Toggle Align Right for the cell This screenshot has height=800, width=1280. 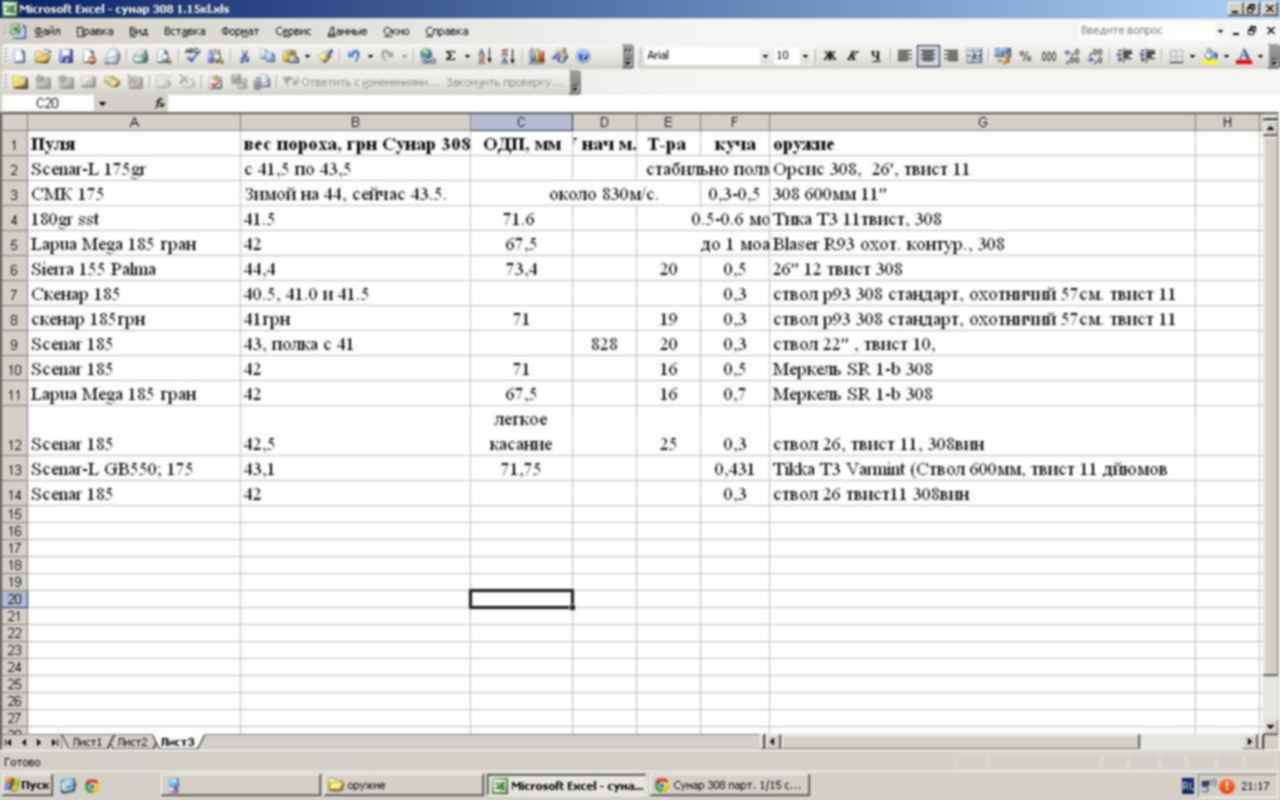coord(951,56)
